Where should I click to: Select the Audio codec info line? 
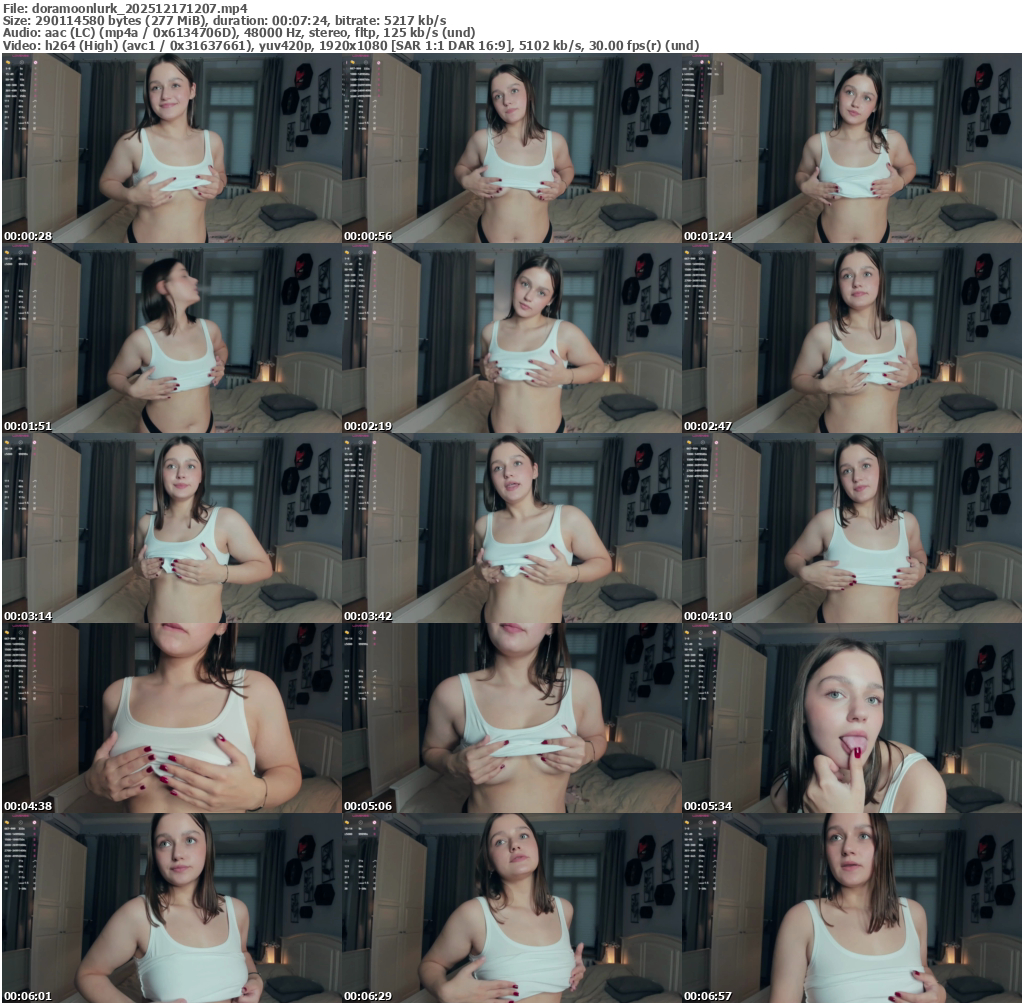[x=238, y=32]
